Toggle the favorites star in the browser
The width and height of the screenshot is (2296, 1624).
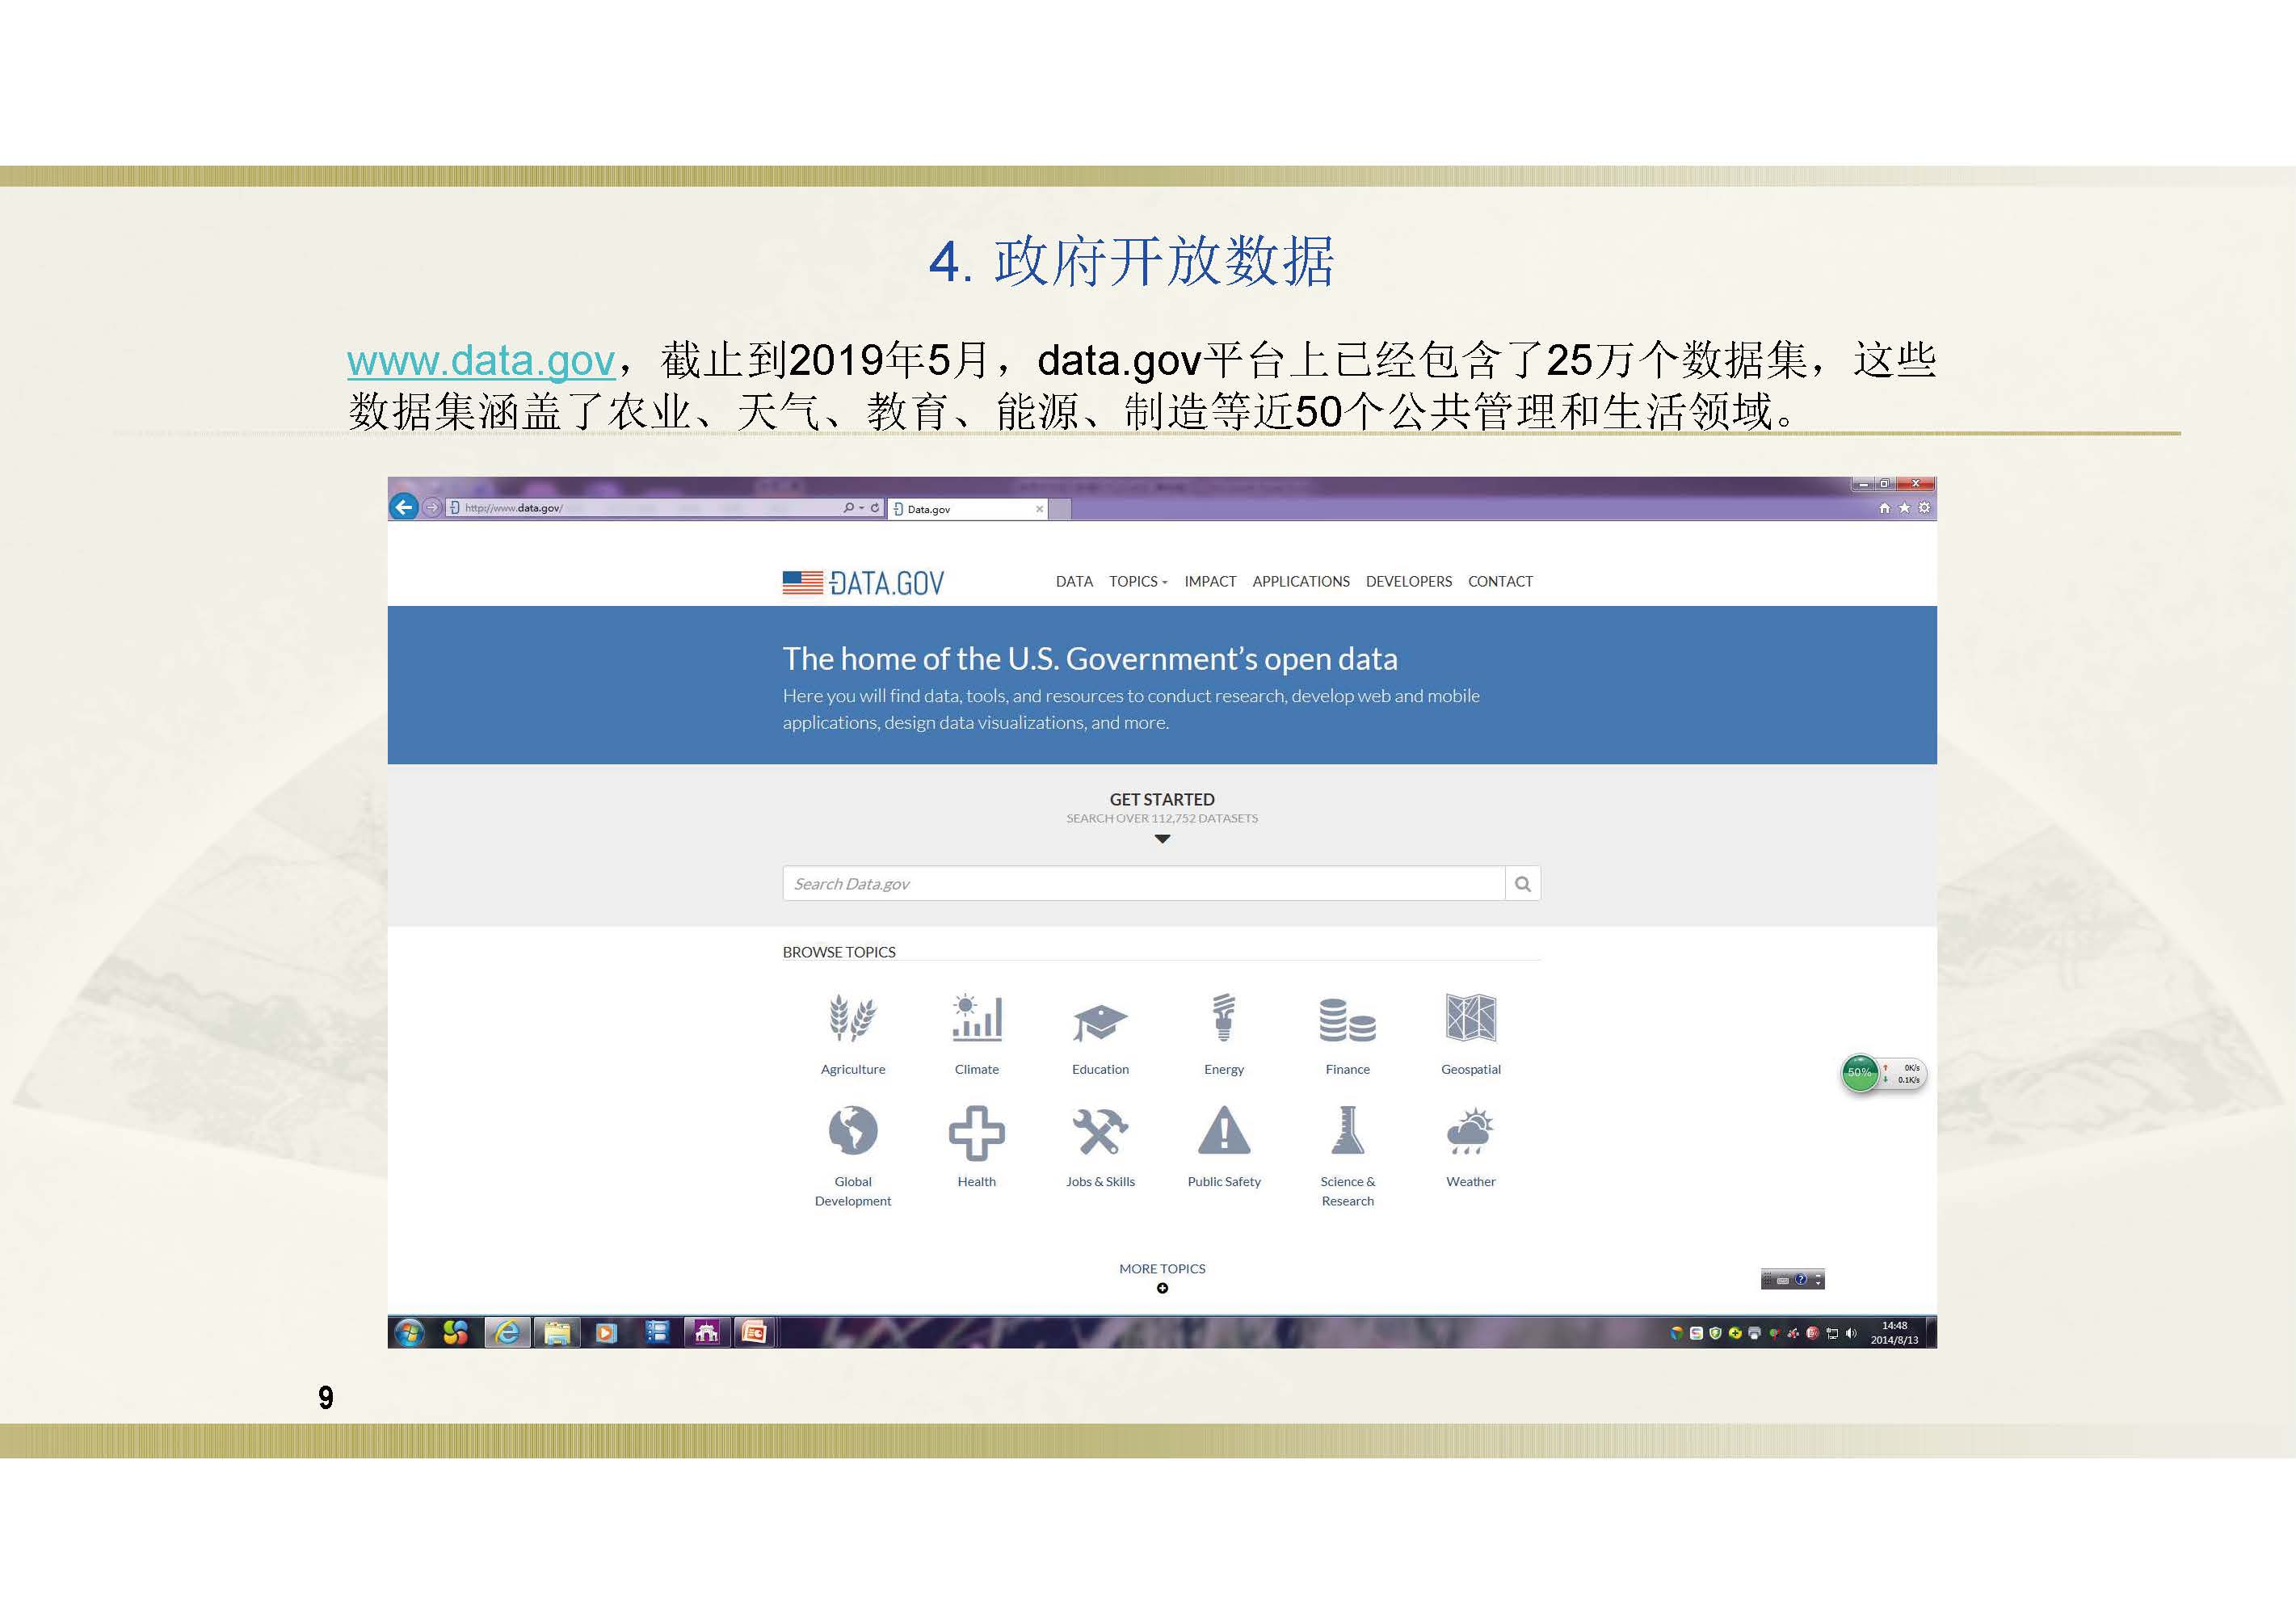click(x=1903, y=507)
